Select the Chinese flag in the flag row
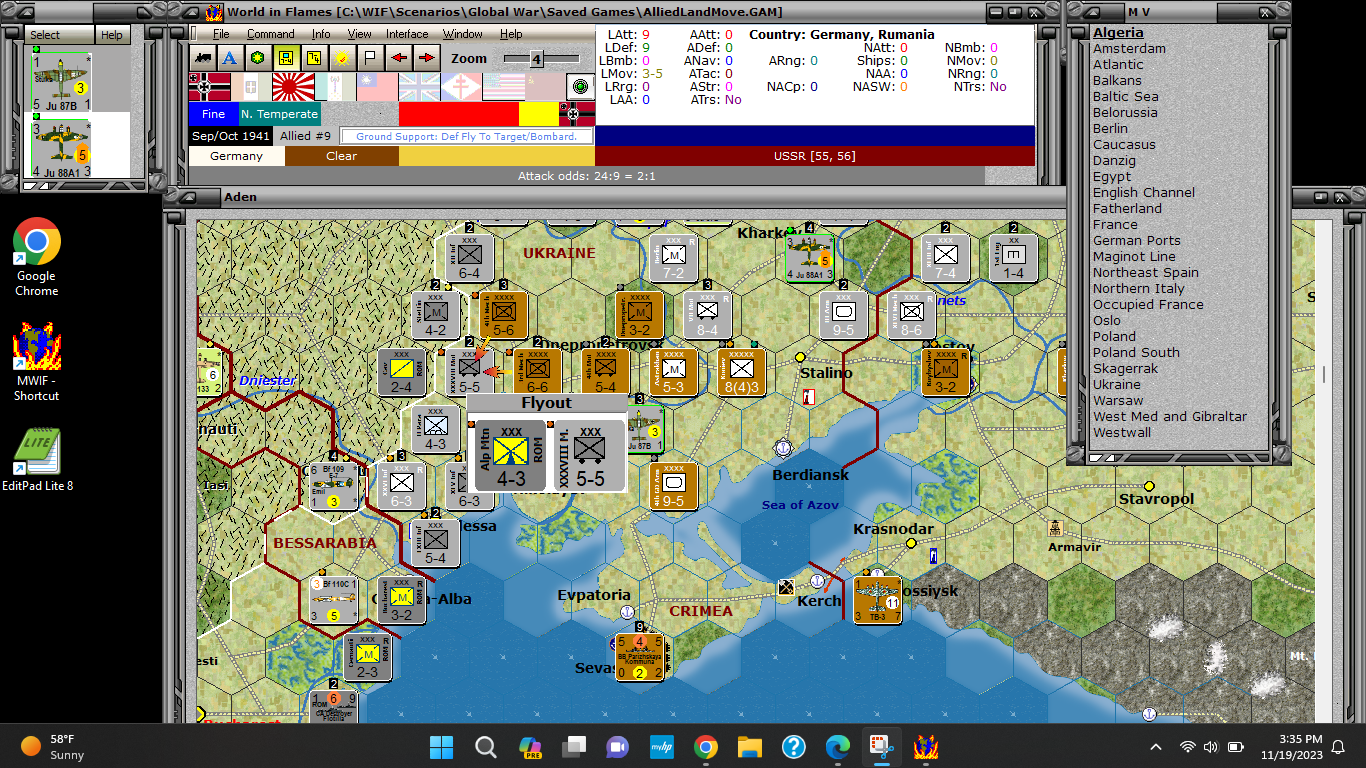This screenshot has width=1366, height=768. pyautogui.click(x=377, y=87)
